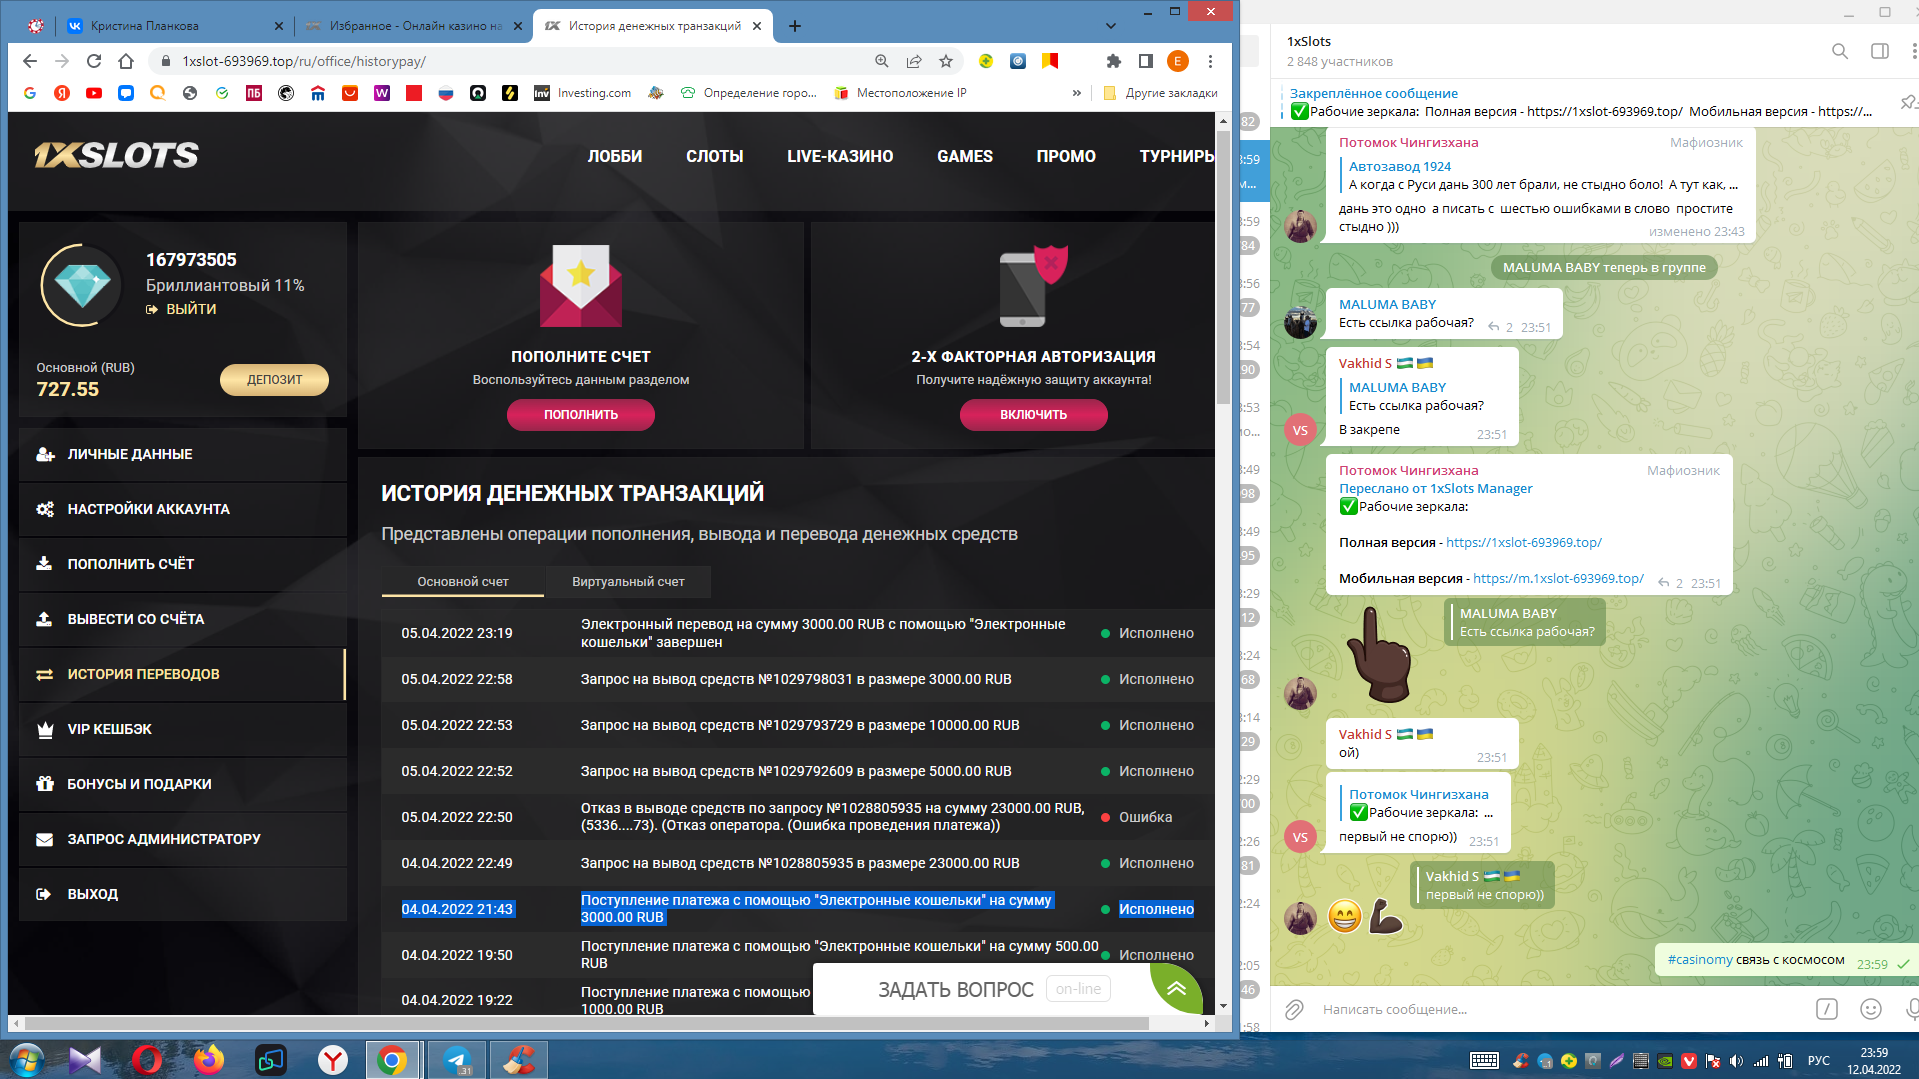Screen dimensions: 1919x1079
Task: Open VIP КЕШБЭК in the sidebar
Action: click(x=182, y=729)
